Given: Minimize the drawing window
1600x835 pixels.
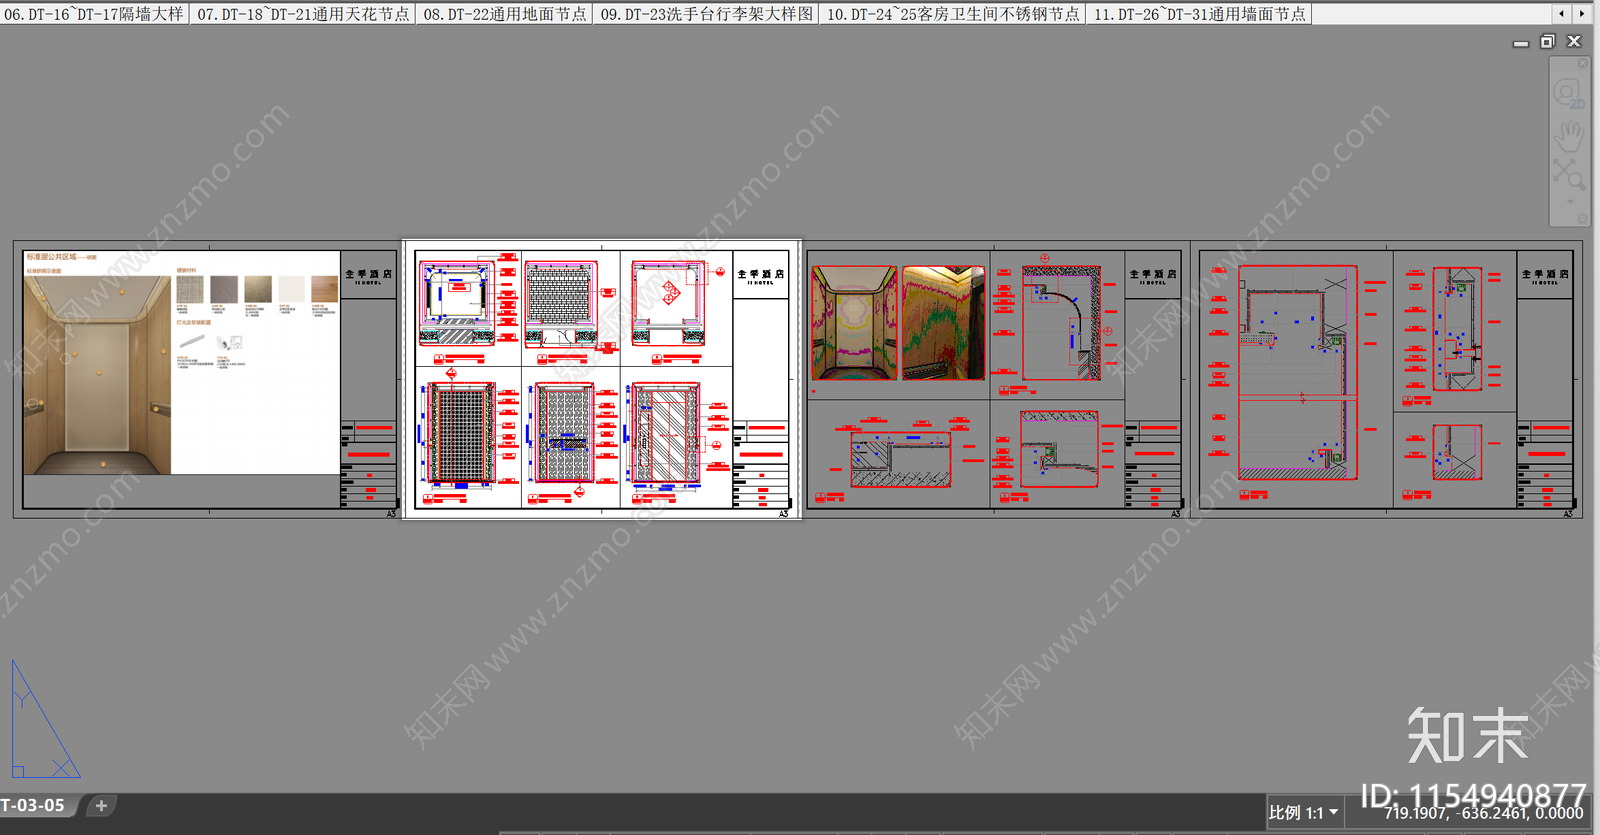Looking at the screenshot, I should coord(1521,42).
